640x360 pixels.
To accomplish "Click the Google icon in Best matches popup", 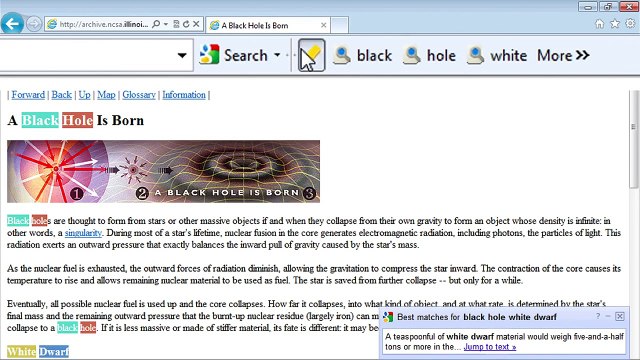I will click(388, 317).
